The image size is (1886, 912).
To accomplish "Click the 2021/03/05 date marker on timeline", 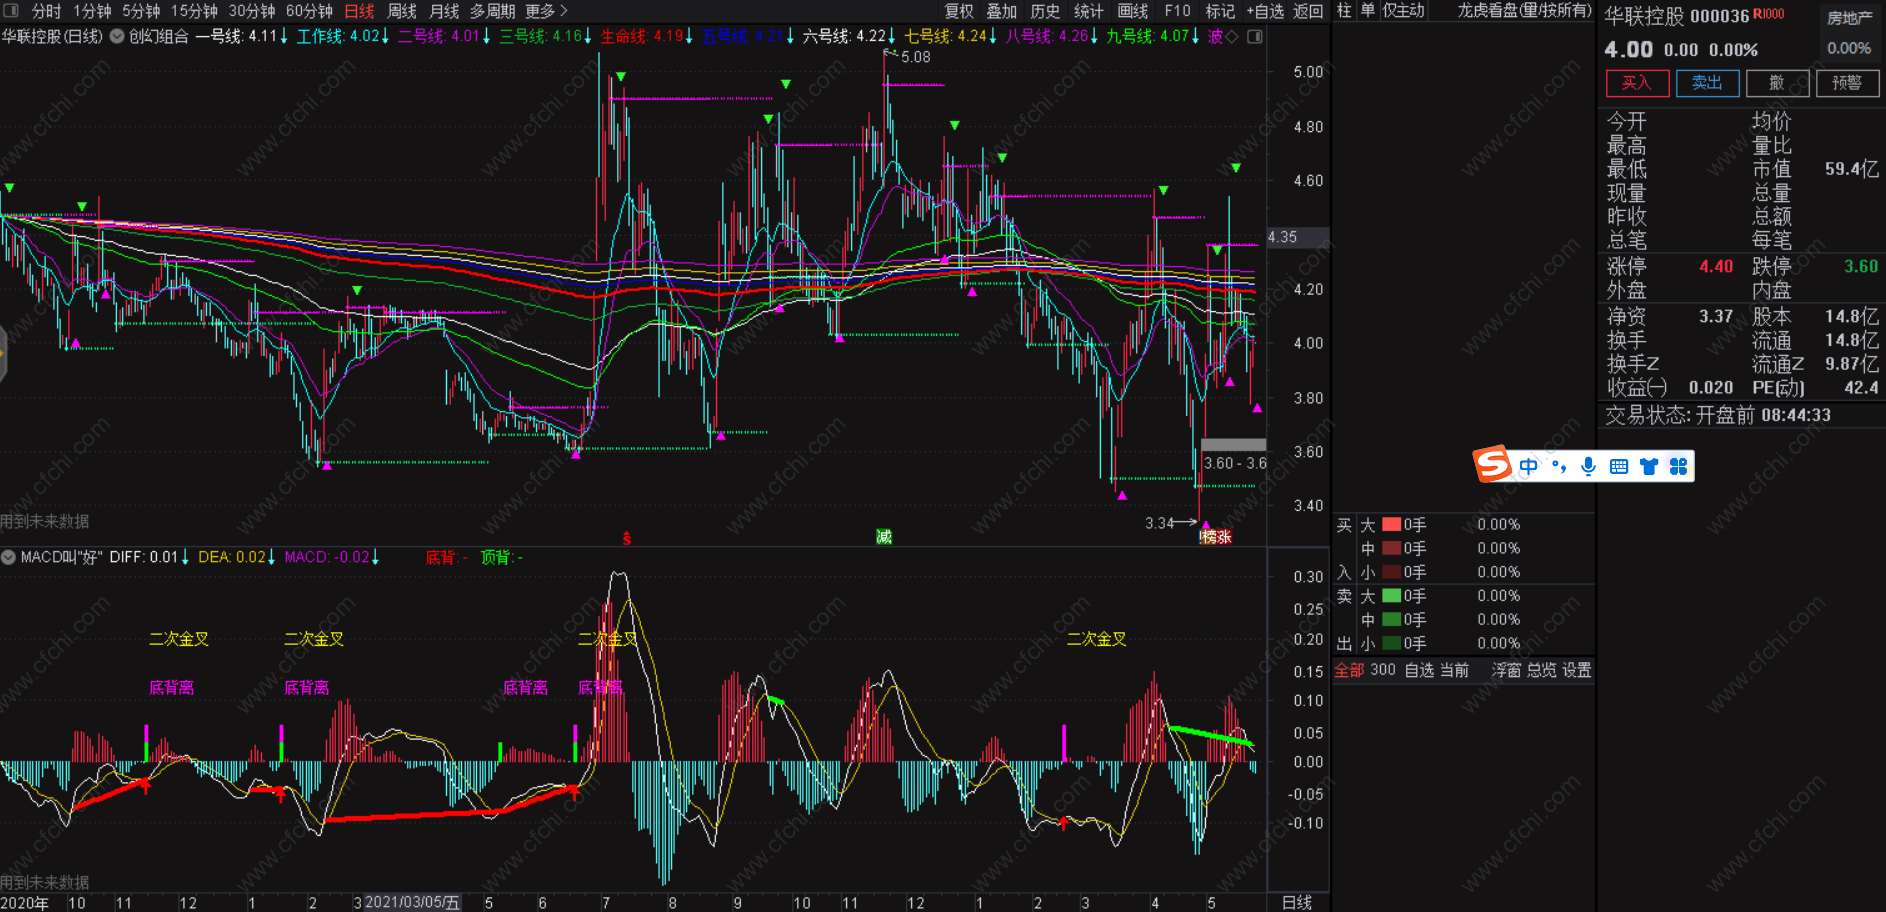I will [x=412, y=902].
